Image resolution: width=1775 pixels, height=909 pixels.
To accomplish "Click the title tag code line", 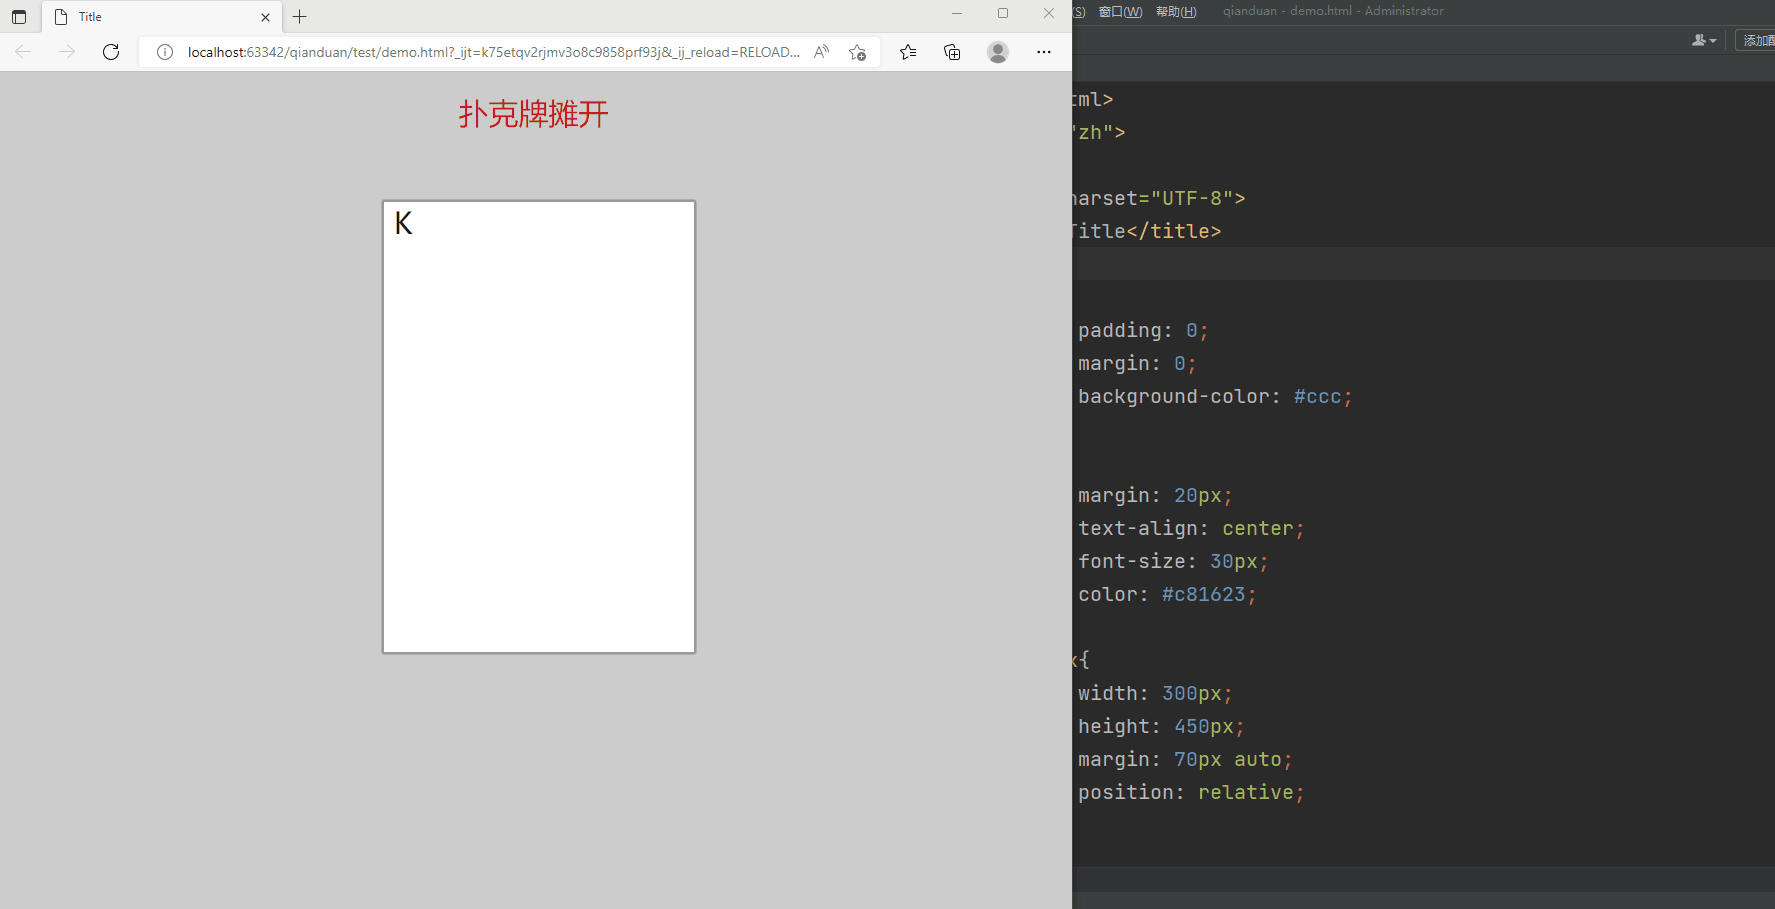I will (x=1147, y=232).
